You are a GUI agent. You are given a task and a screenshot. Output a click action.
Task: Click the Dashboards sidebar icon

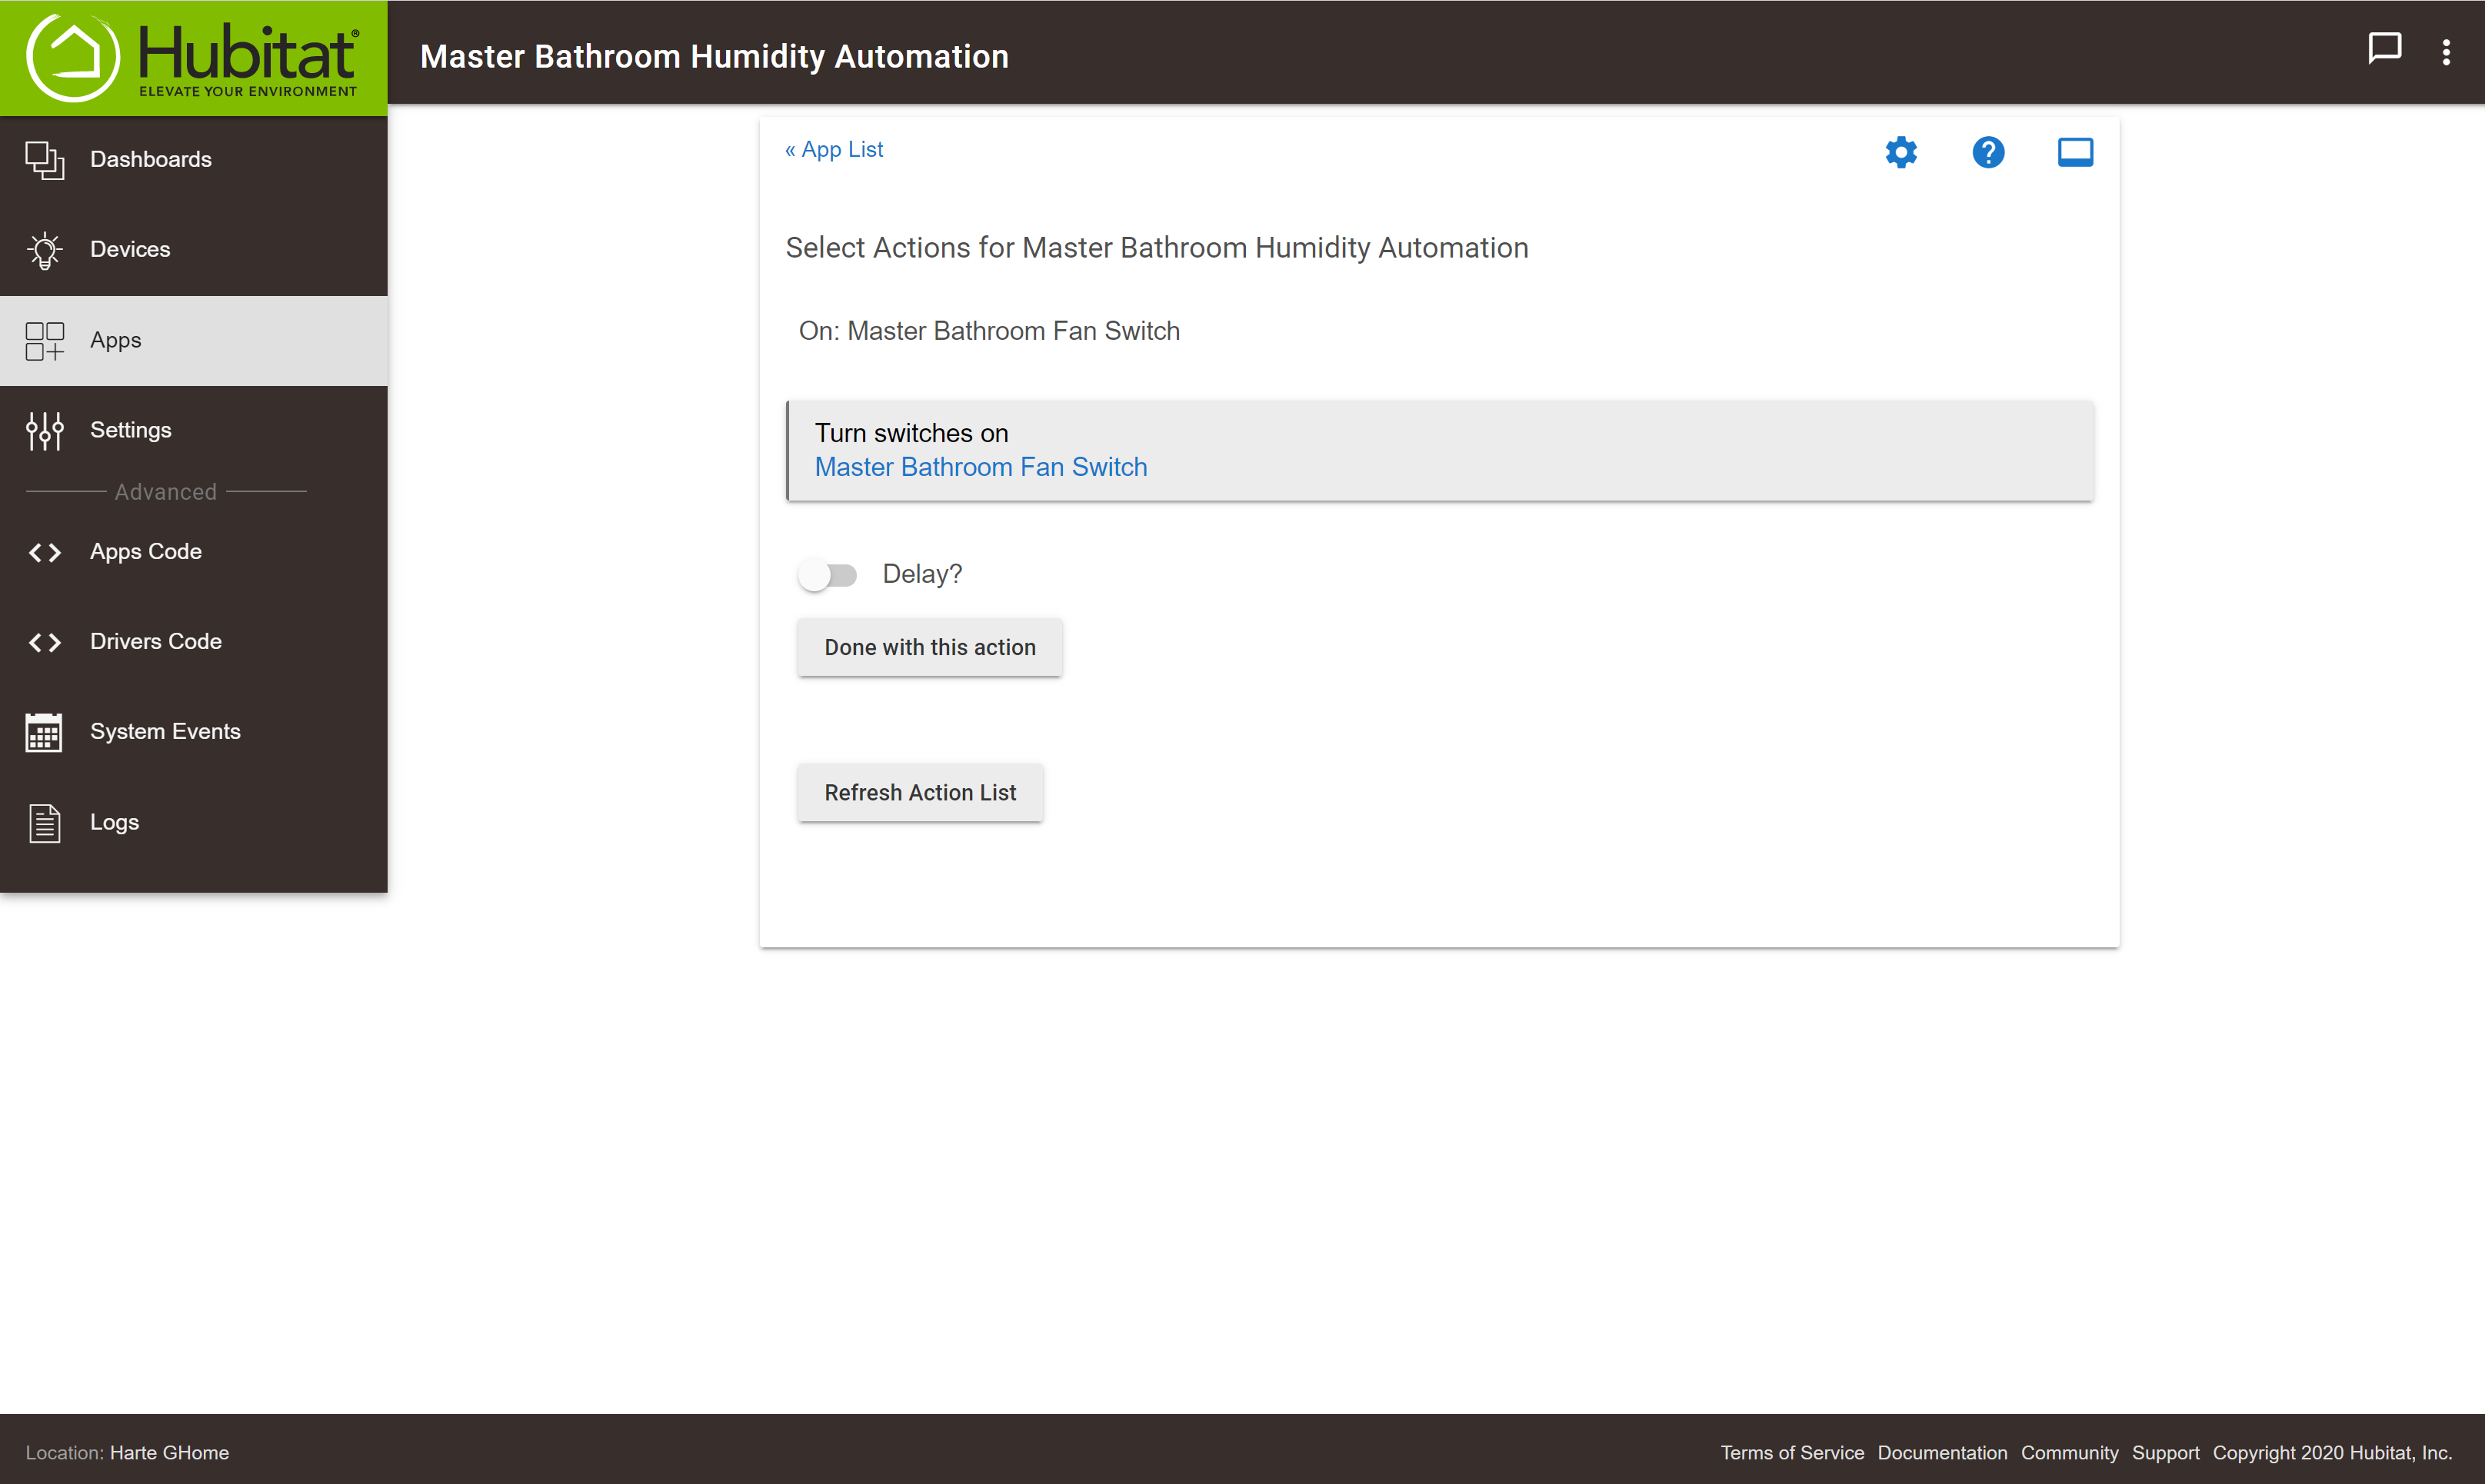click(44, 160)
